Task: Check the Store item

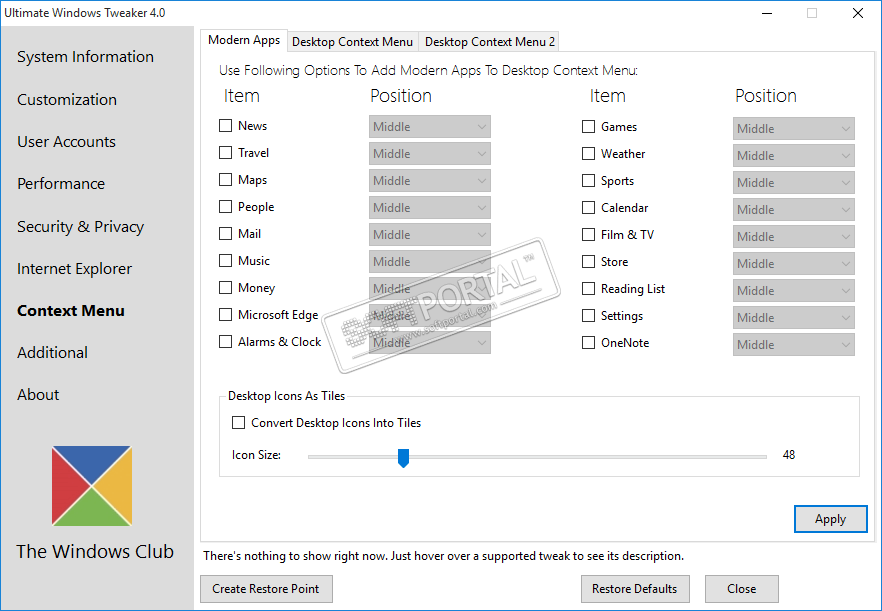Action: (x=588, y=262)
